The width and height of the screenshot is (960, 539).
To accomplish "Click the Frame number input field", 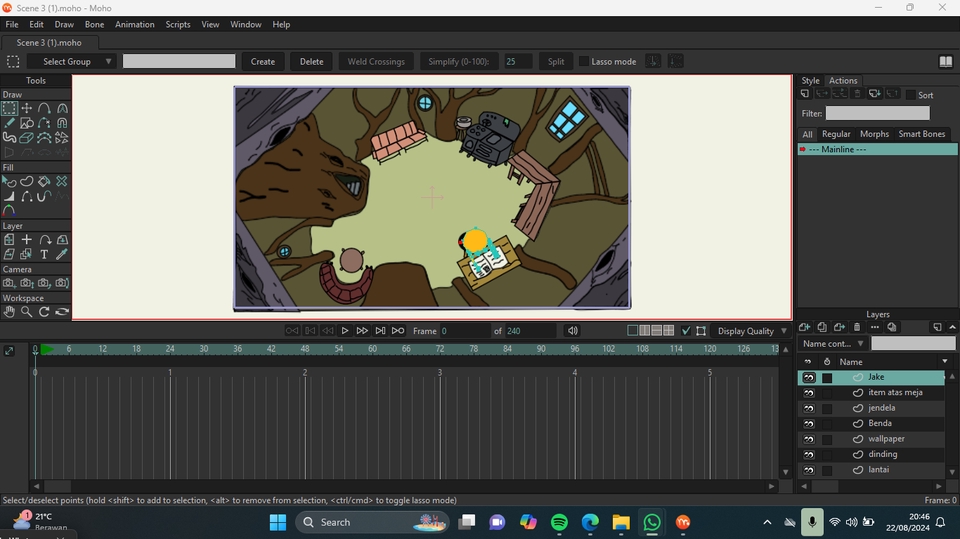I will [x=463, y=331].
